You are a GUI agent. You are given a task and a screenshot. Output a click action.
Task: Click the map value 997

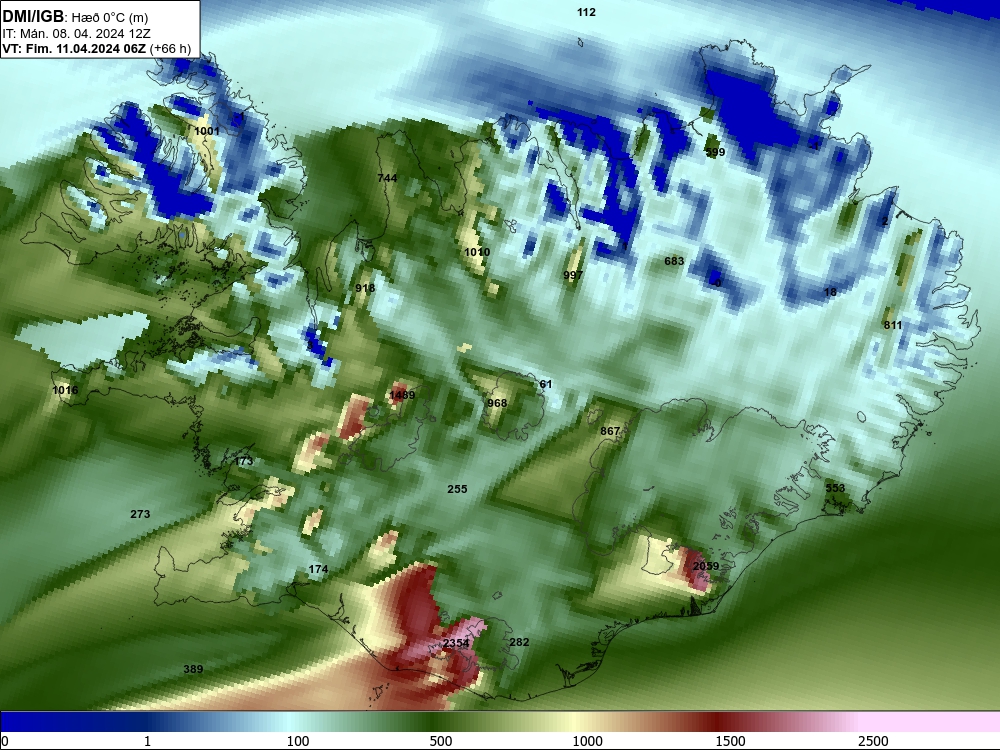point(573,275)
